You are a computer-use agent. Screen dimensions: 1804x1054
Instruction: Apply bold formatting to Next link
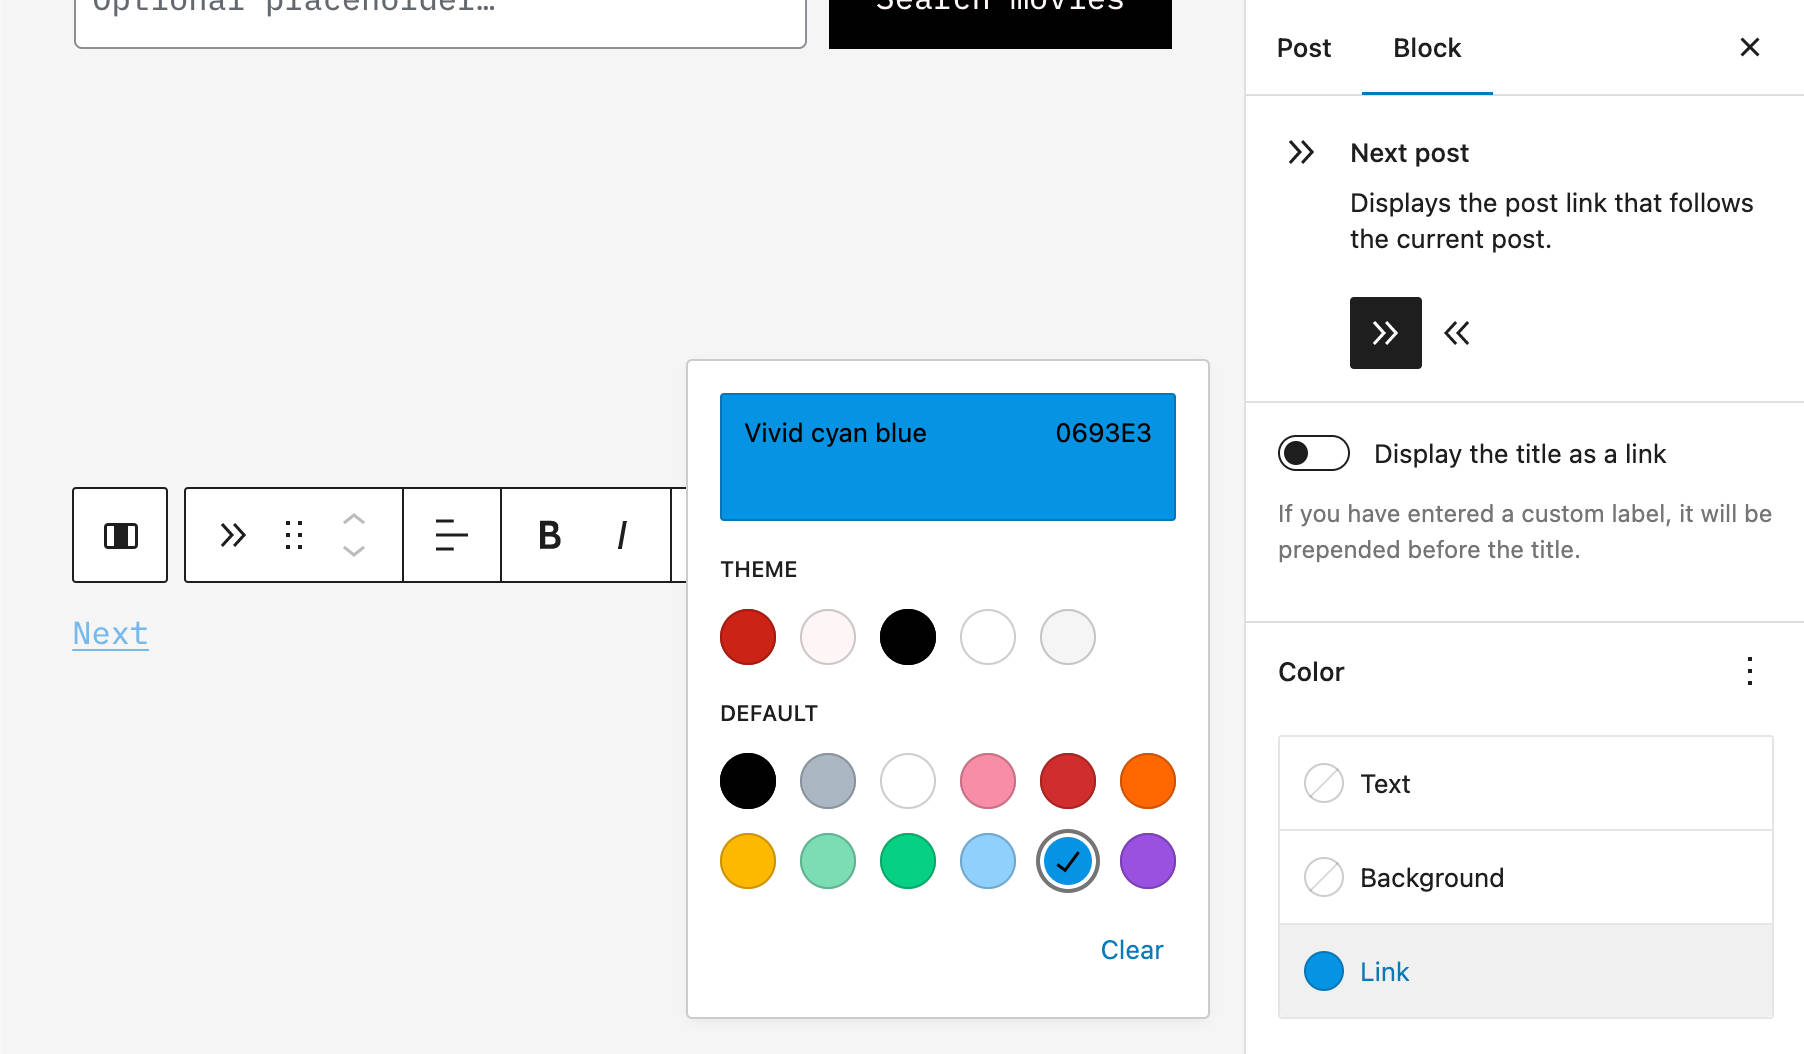click(548, 535)
